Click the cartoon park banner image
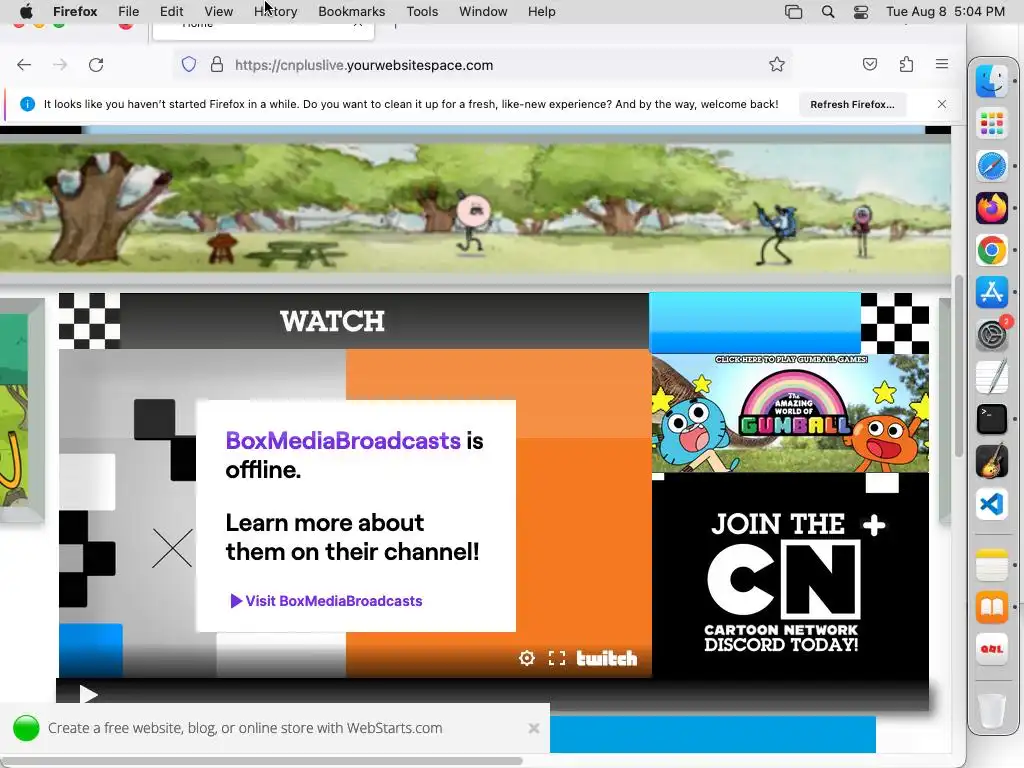This screenshot has height=768, width=1024. pyautogui.click(x=475, y=208)
